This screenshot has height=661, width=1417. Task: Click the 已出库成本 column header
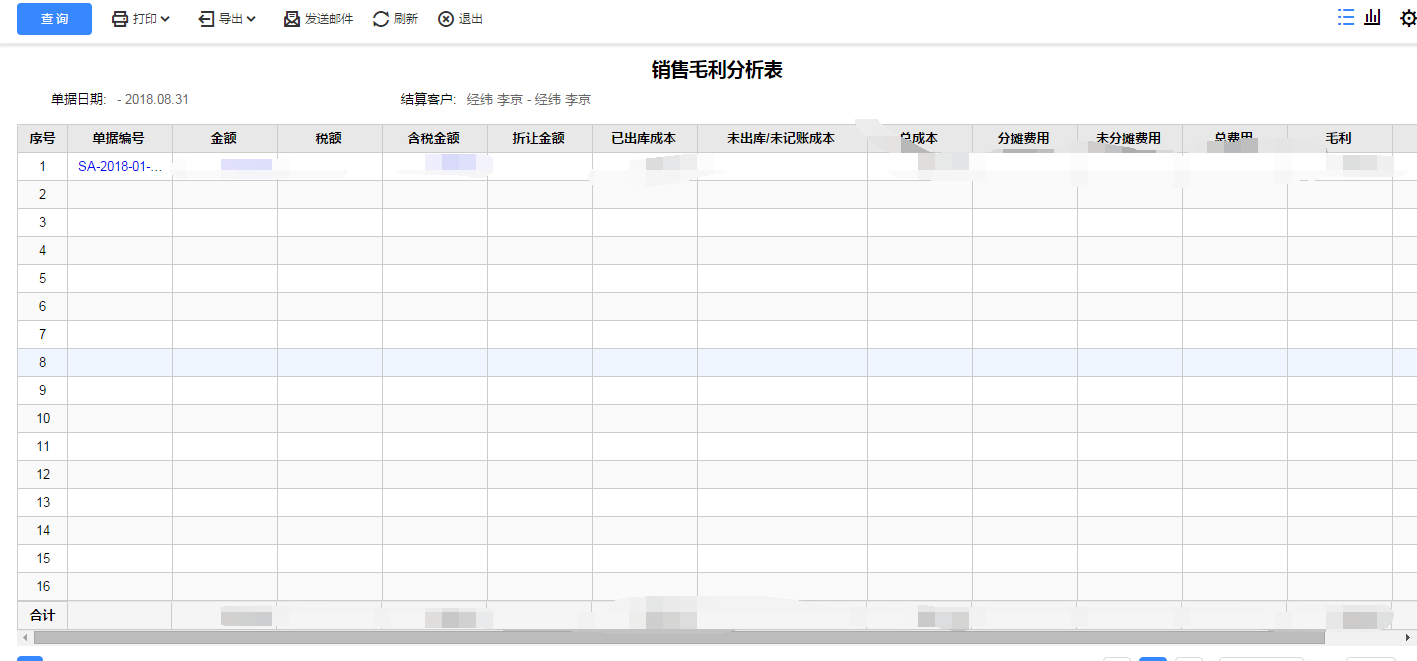point(644,139)
